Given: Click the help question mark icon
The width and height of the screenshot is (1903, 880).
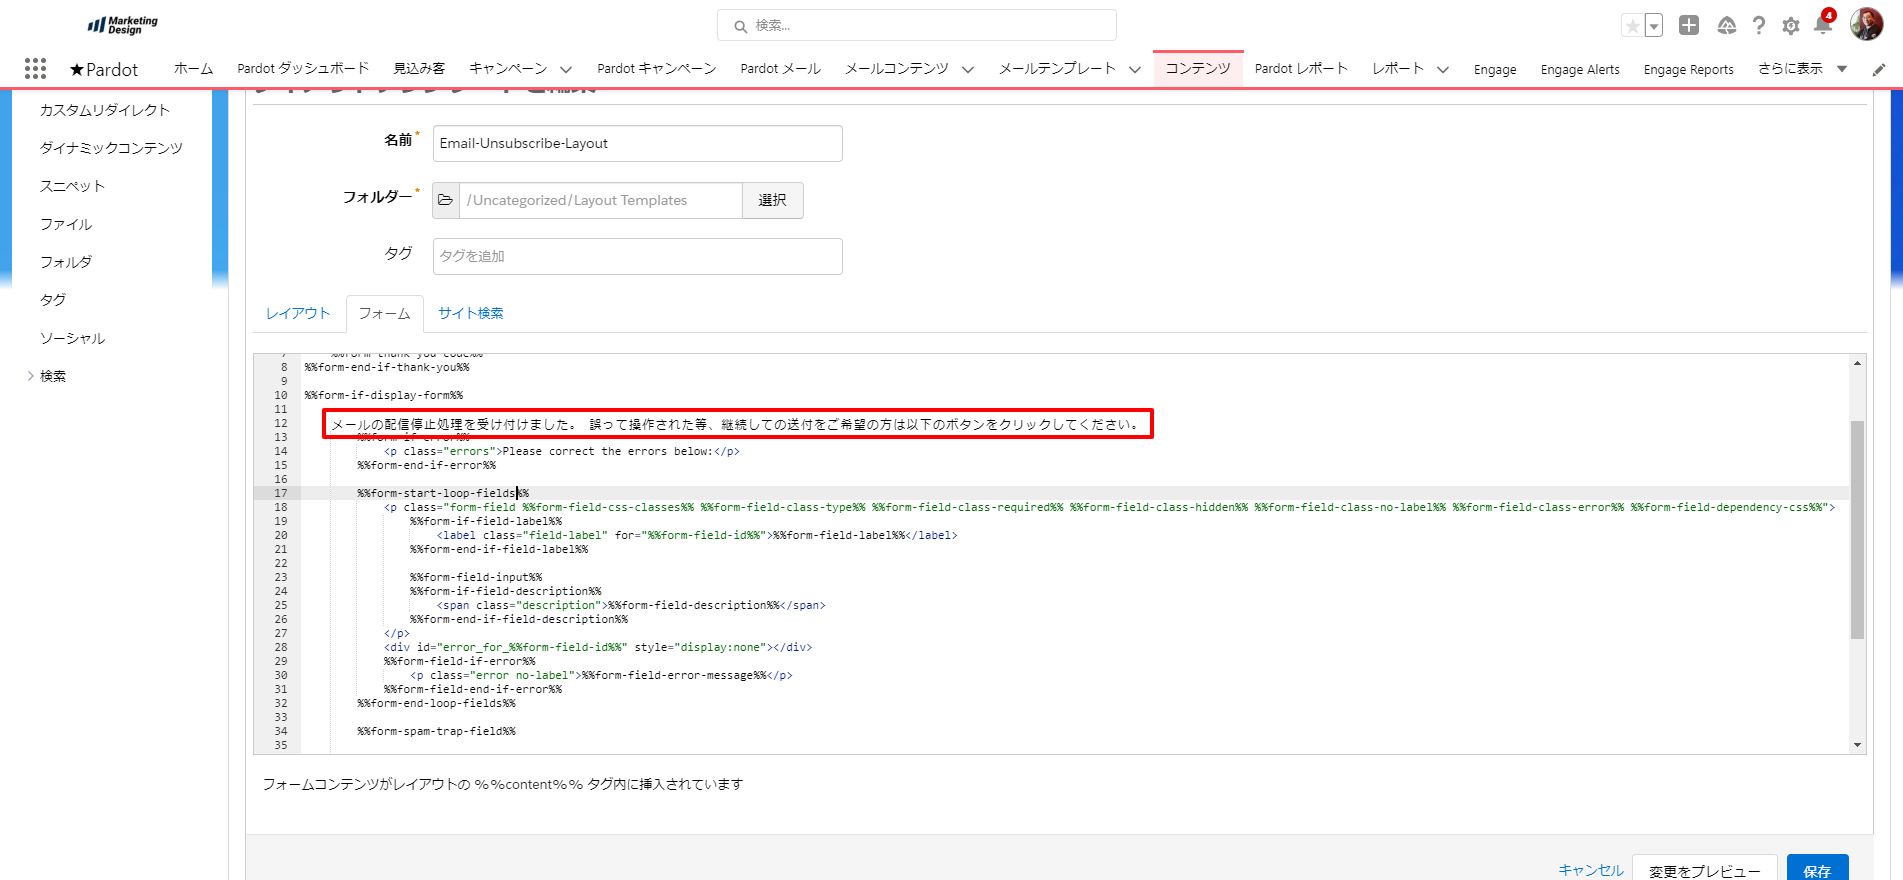Looking at the screenshot, I should 1759,26.
